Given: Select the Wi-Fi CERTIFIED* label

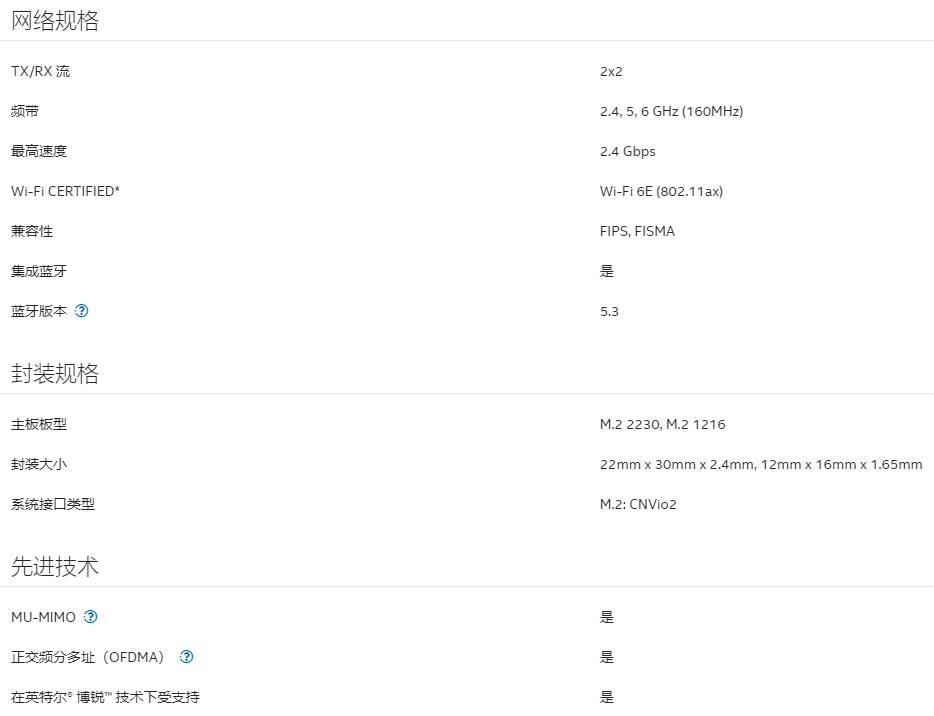Looking at the screenshot, I should (65, 191).
